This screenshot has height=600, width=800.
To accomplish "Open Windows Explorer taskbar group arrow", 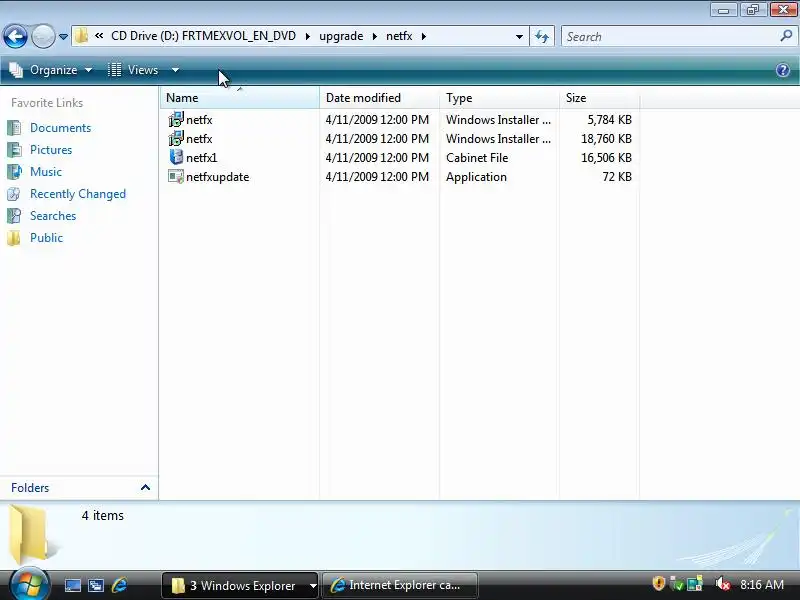I will tap(313, 586).
